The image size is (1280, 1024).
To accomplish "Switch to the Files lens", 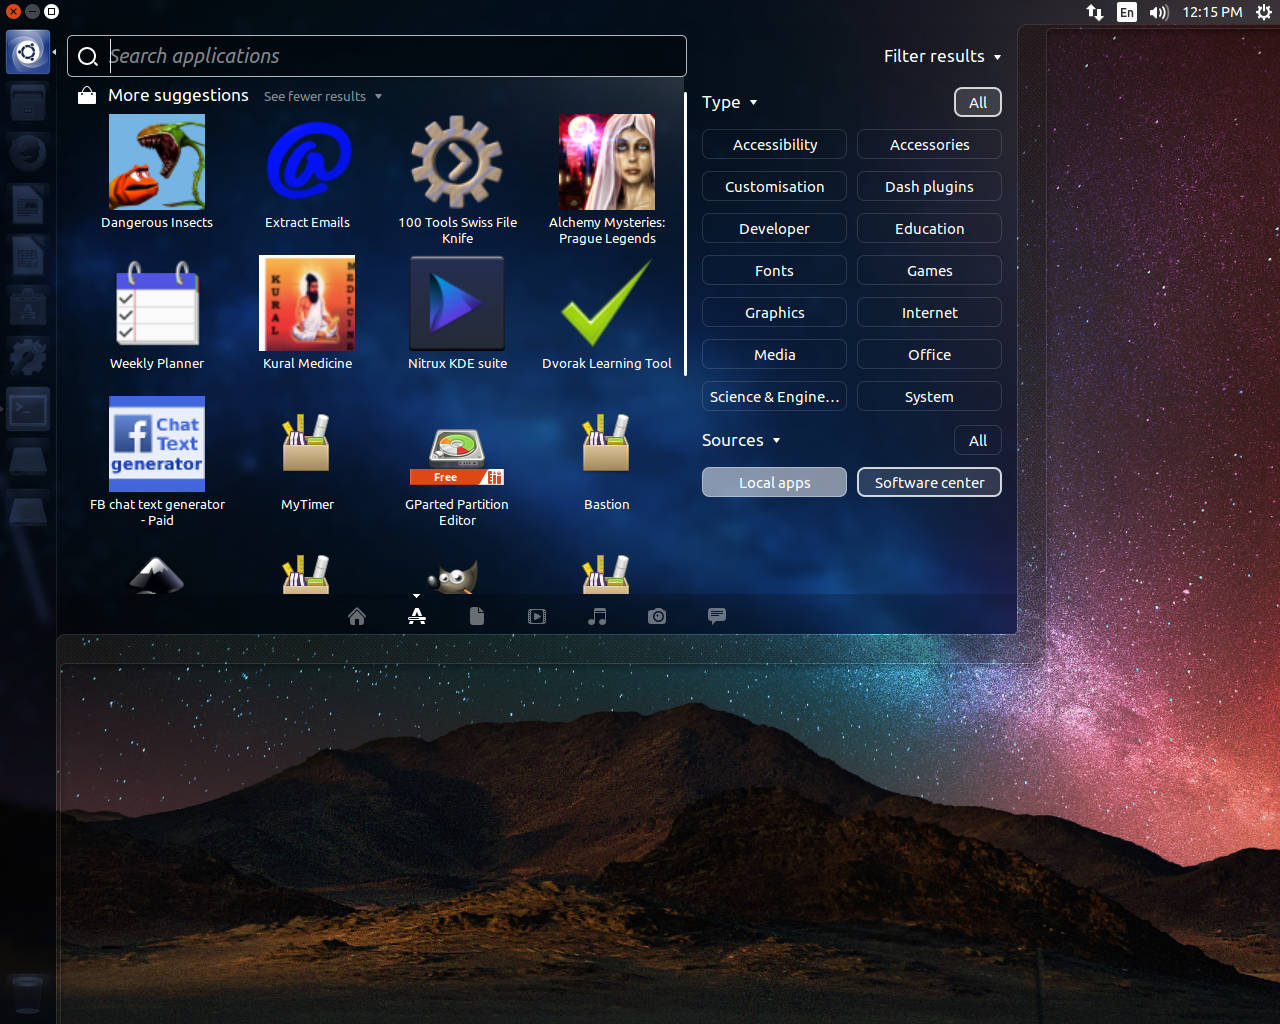I will [x=477, y=616].
